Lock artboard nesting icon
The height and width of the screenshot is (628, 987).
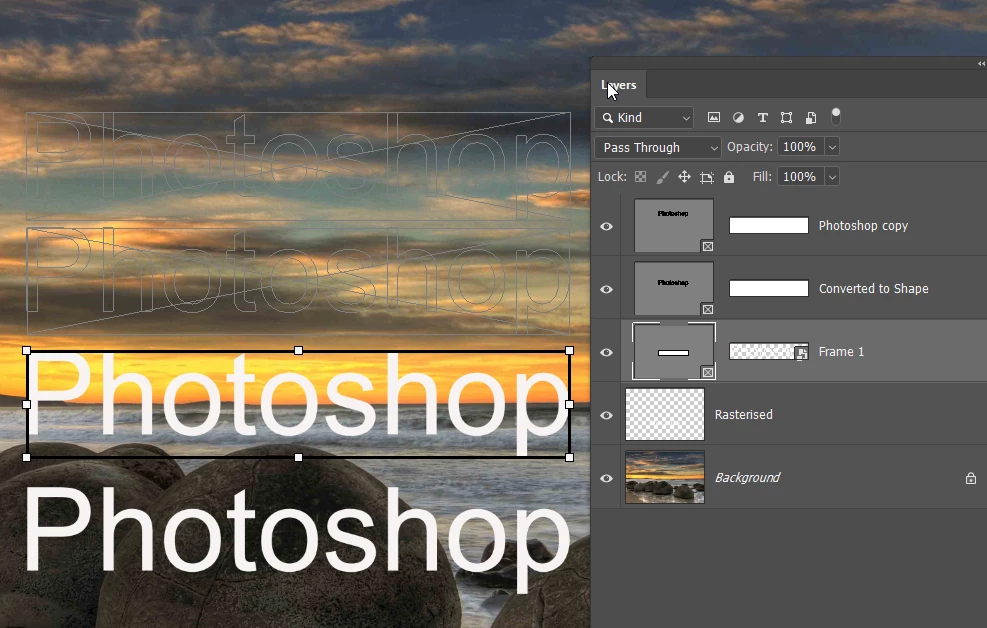pyautogui.click(x=706, y=177)
